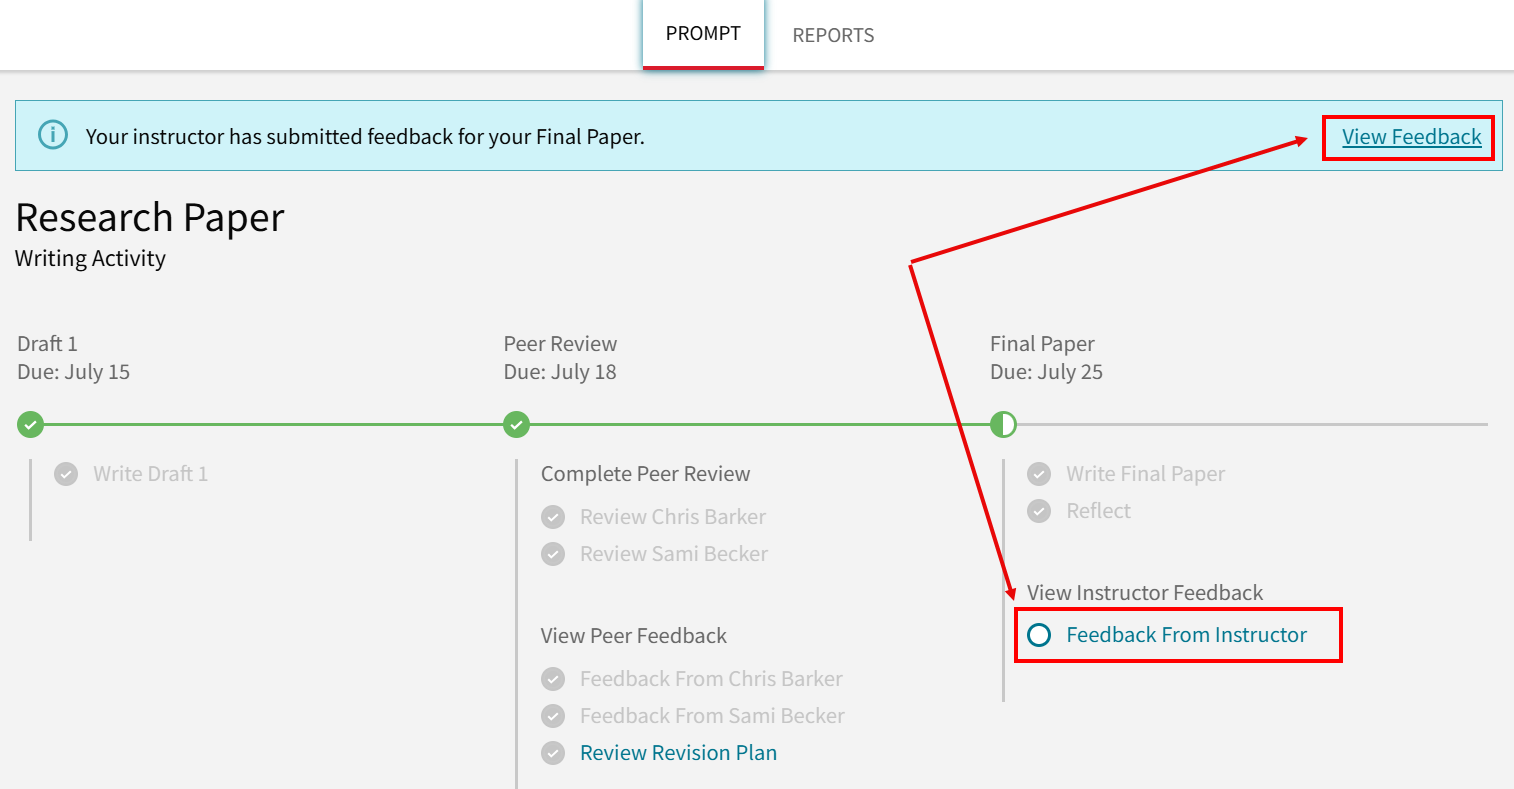The height and width of the screenshot is (789, 1514).
Task: Click the checkmark beside Feedback From Sami Becker
Action: click(x=553, y=716)
